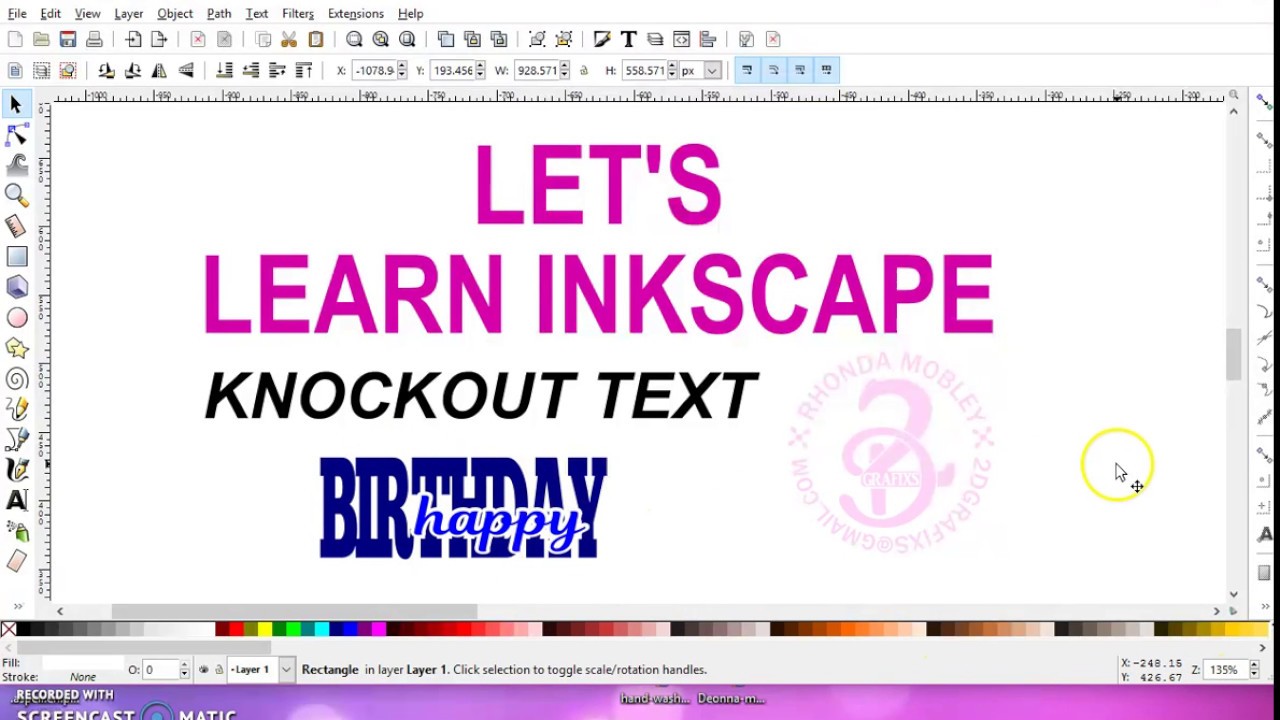This screenshot has width=1280, height=720.
Task: Toggle the current layer lock icon
Action: tap(219, 670)
